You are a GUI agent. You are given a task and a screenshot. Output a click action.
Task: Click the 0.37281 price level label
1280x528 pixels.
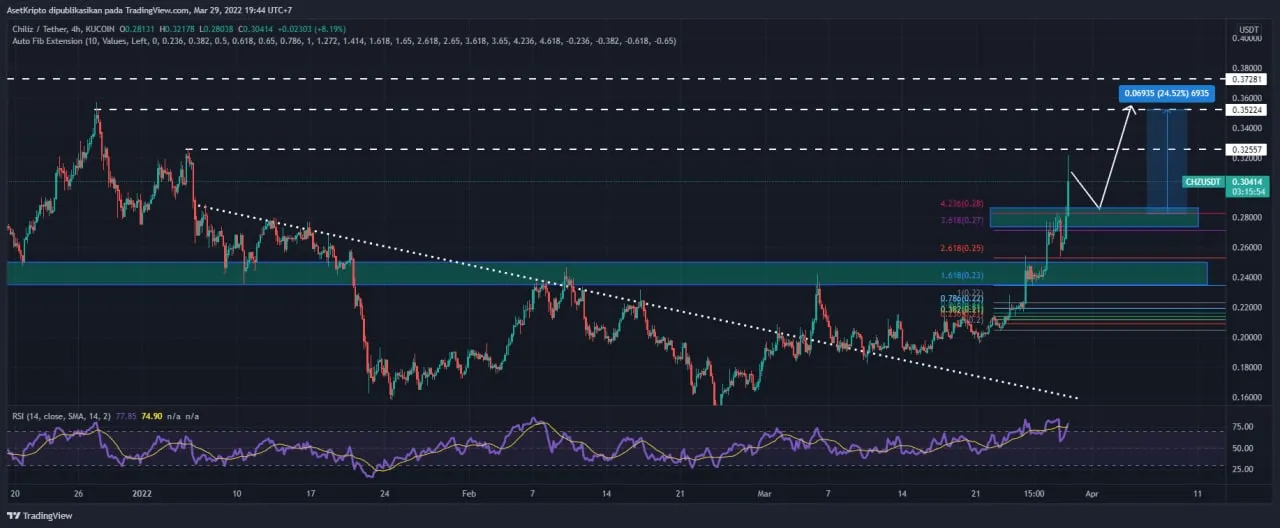click(1249, 78)
